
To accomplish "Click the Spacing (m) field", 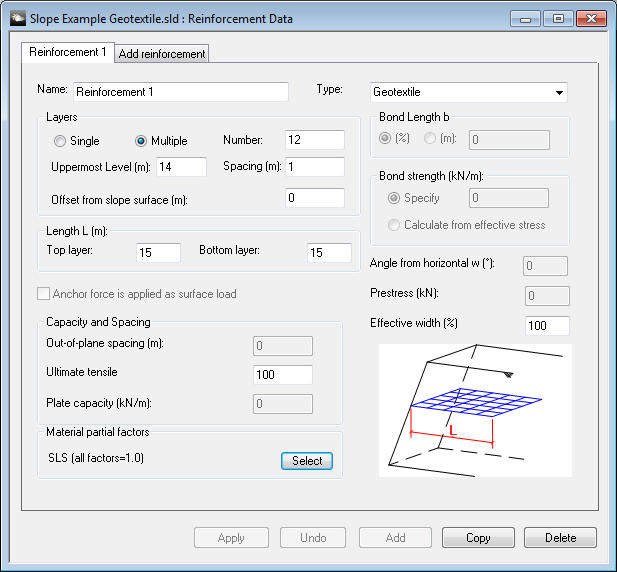I will (315, 167).
